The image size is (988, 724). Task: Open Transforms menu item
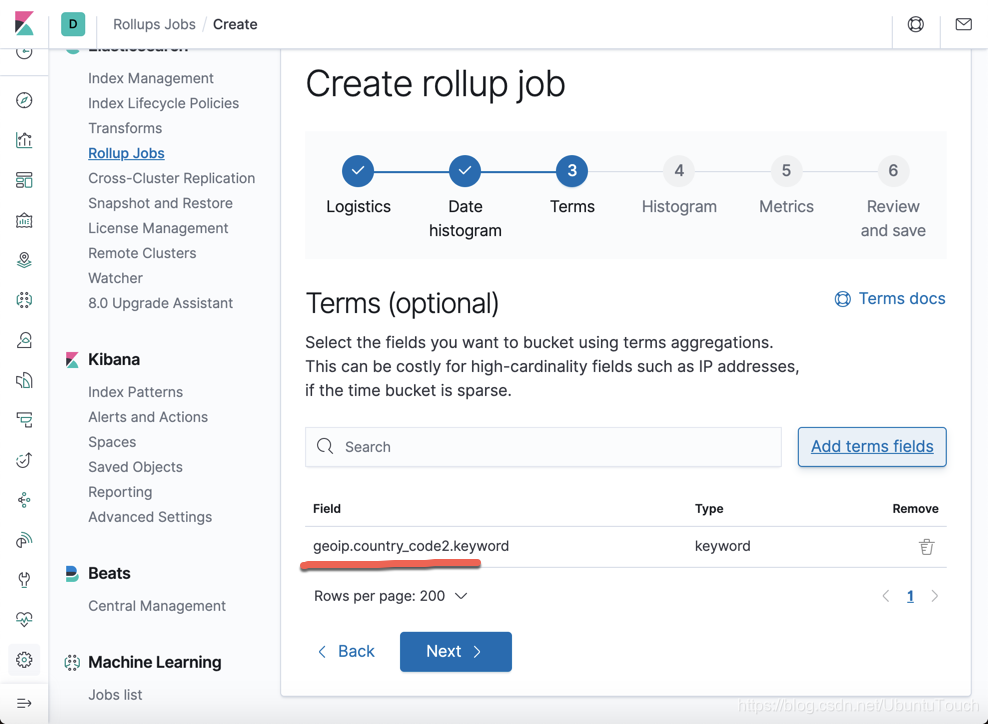(x=125, y=128)
